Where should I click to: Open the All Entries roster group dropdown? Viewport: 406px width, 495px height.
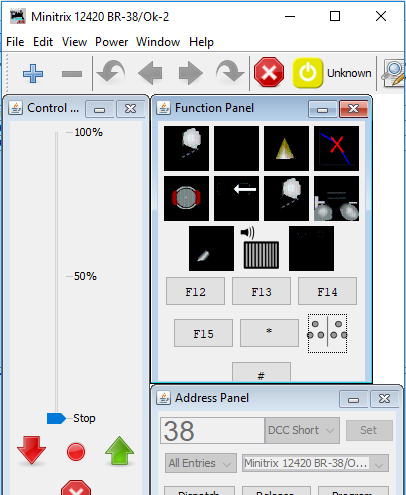pyautogui.click(x=201, y=463)
